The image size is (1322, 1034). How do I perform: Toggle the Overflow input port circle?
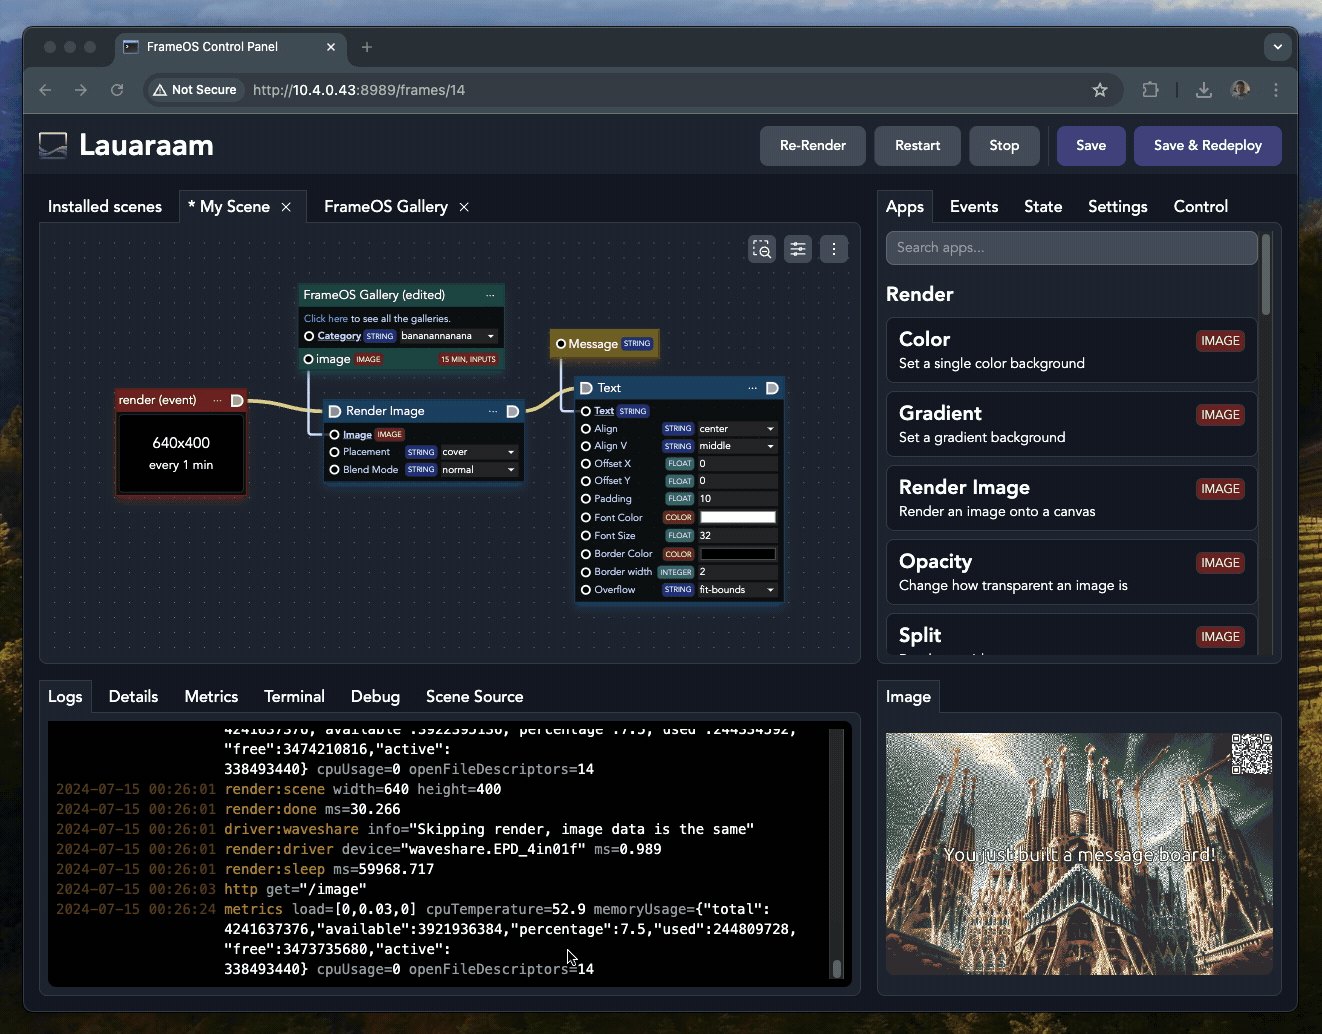[x=586, y=590]
